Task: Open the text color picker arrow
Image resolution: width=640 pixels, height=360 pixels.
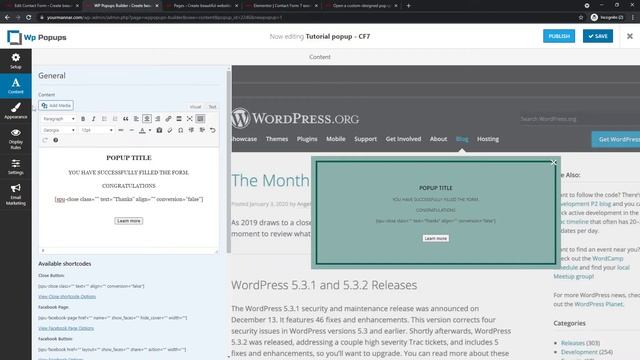Action: pyautogui.click(x=150, y=130)
